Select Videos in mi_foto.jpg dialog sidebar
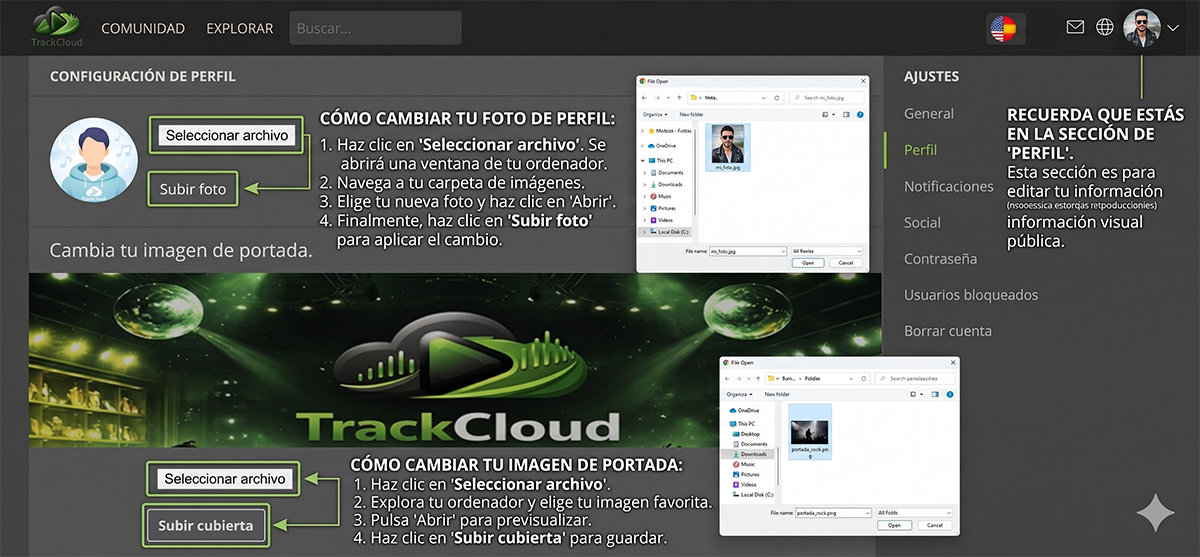The height and width of the screenshot is (557, 1200). [x=660, y=220]
